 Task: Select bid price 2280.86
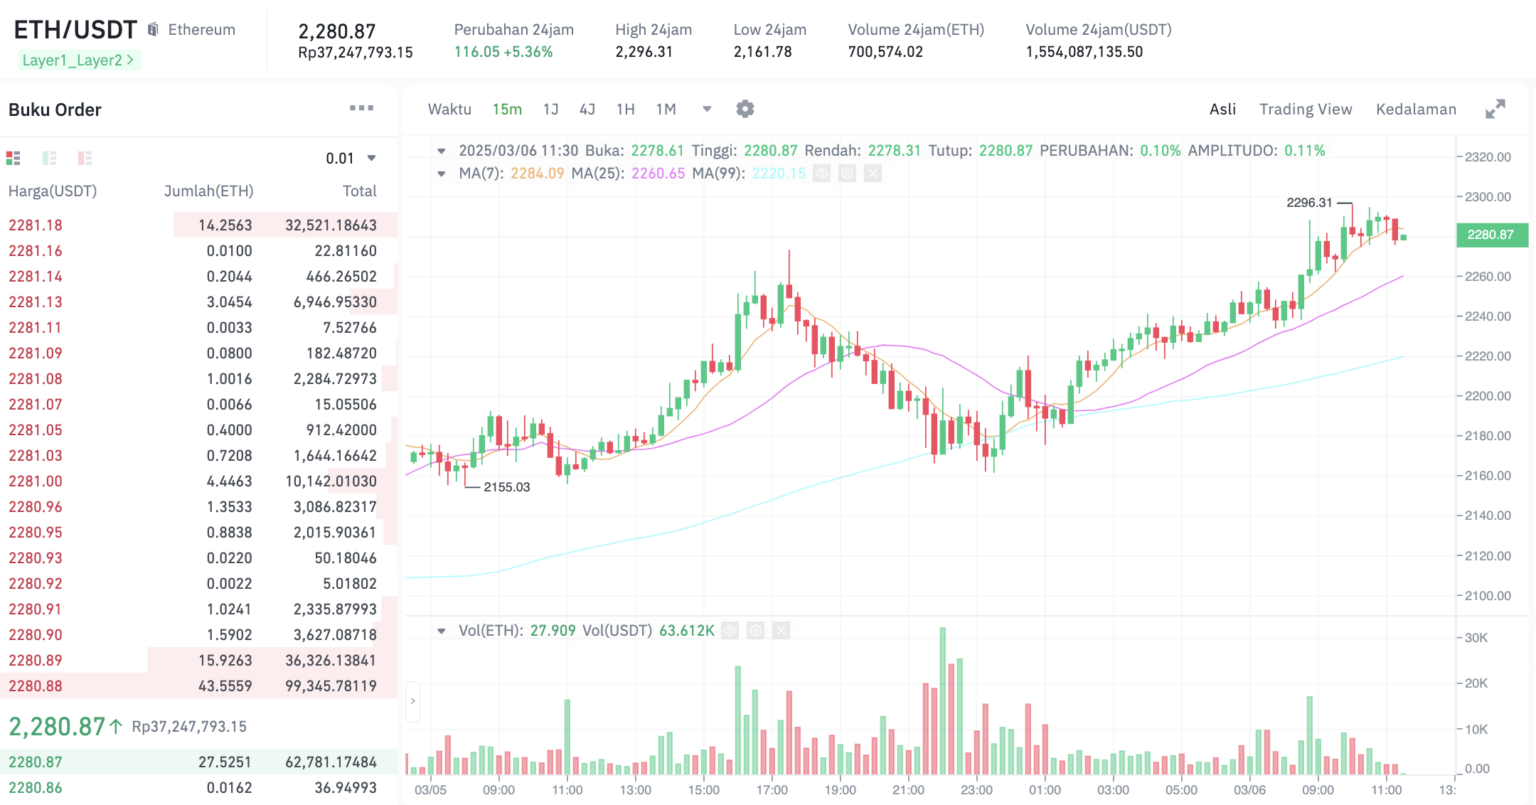(35, 788)
